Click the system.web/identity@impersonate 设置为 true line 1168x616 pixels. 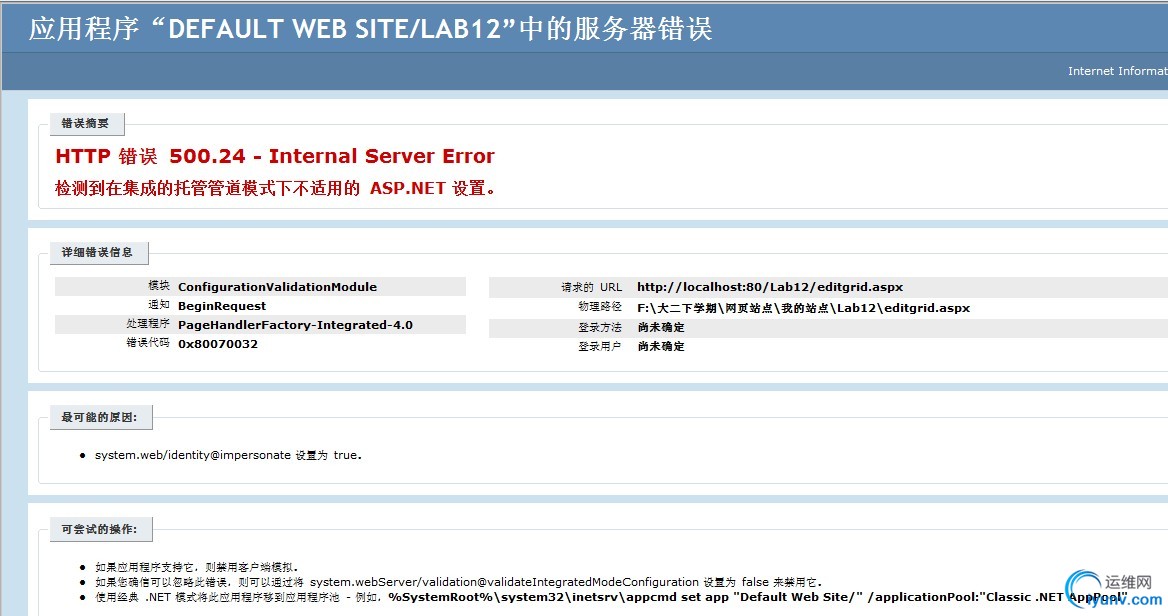click(x=228, y=455)
